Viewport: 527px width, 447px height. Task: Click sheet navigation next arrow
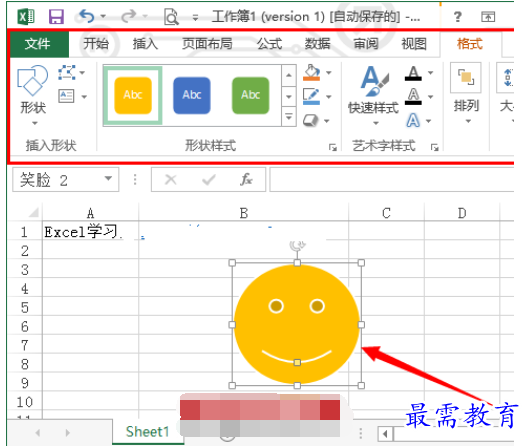click(68, 433)
